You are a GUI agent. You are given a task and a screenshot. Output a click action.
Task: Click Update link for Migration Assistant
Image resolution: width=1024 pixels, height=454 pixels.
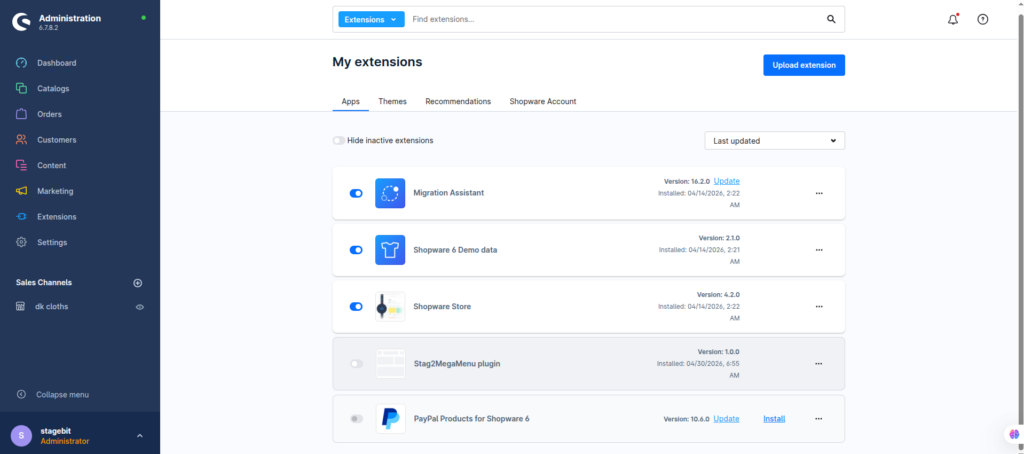727,181
